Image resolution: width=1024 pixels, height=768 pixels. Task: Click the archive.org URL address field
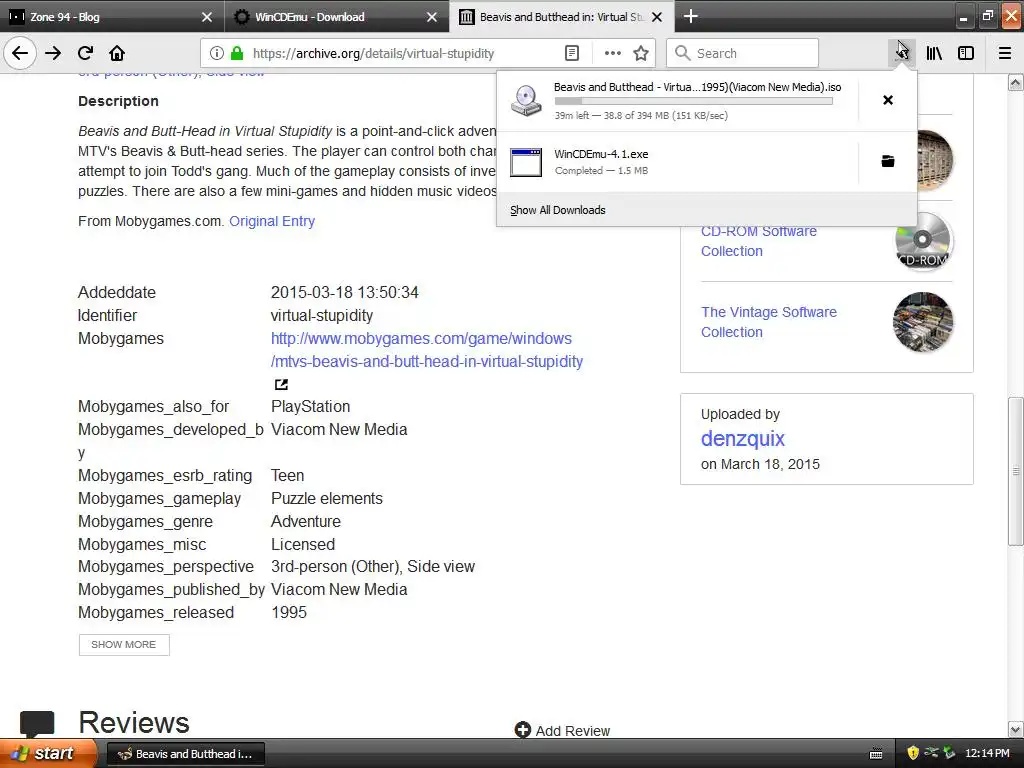[405, 54]
